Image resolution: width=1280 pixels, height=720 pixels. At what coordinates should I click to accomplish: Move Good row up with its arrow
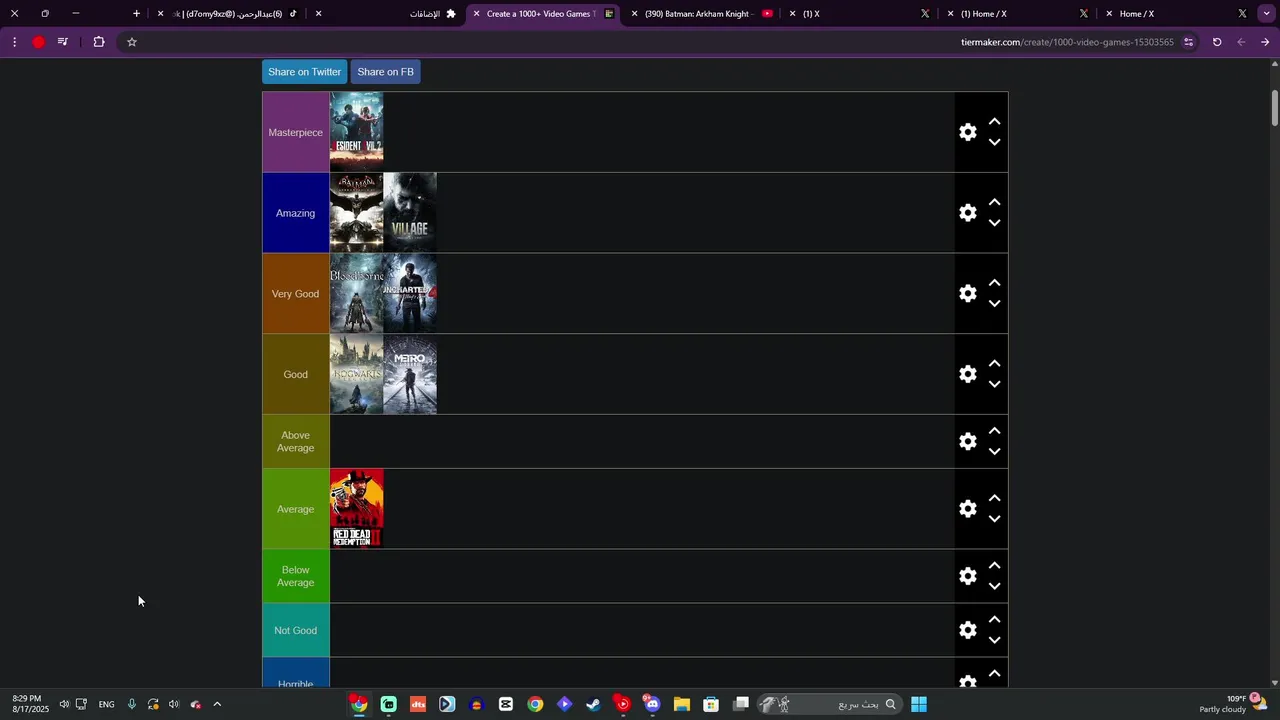click(994, 364)
